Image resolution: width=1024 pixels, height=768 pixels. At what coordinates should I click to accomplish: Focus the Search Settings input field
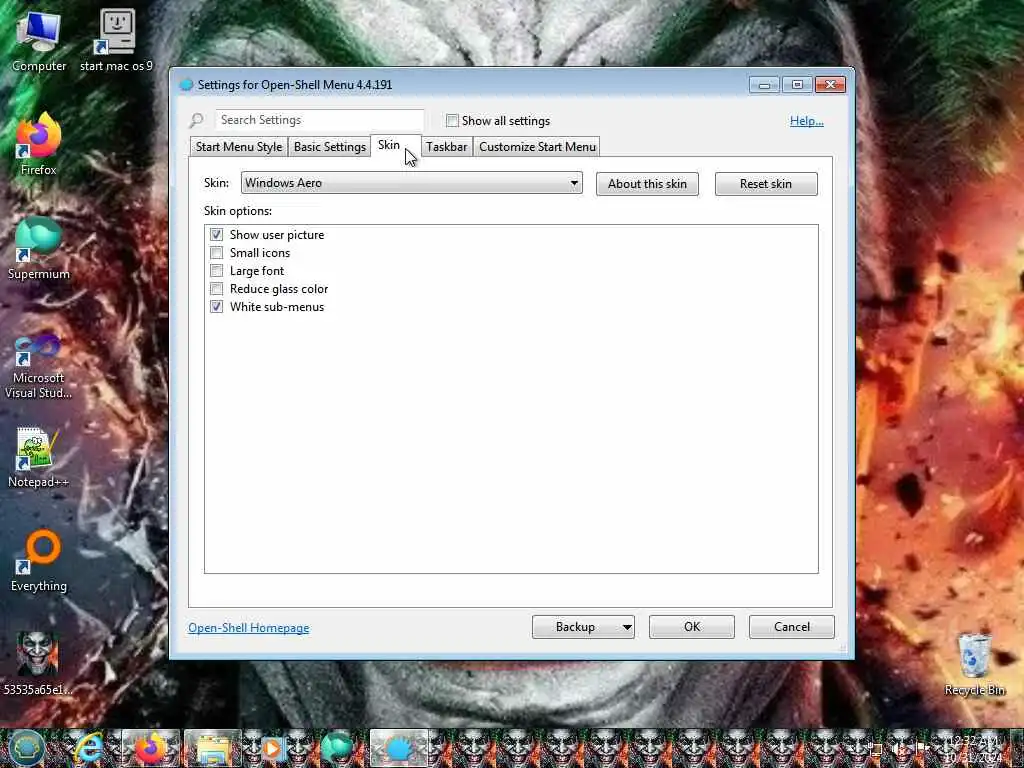coord(319,120)
